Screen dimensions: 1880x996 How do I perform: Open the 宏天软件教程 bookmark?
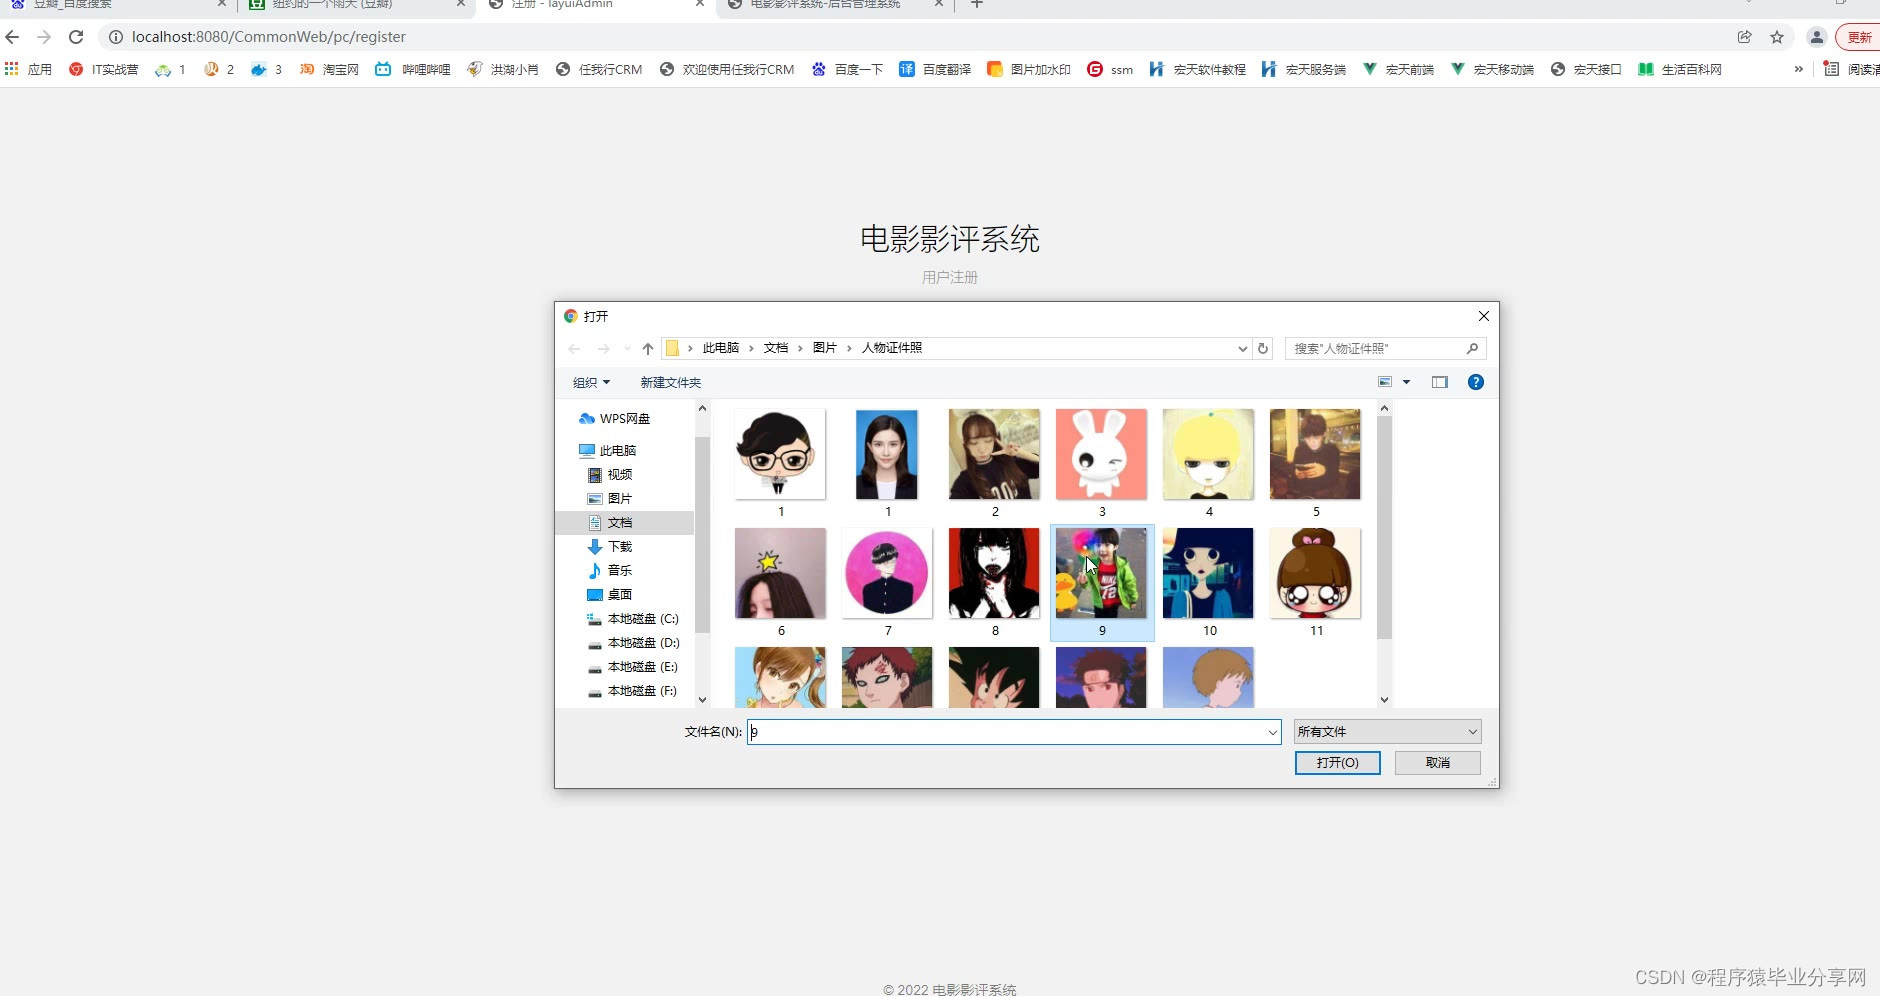1198,69
